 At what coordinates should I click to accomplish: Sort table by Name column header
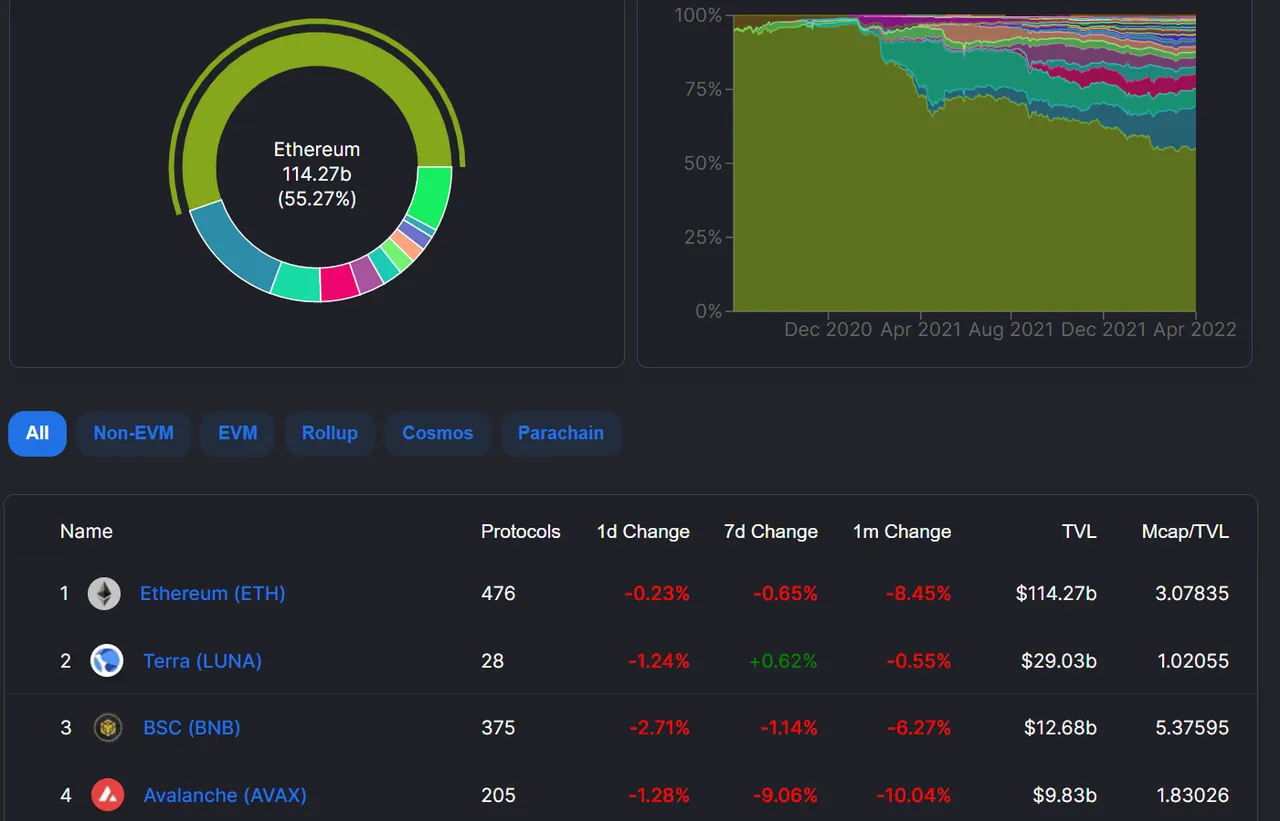pyautogui.click(x=86, y=531)
